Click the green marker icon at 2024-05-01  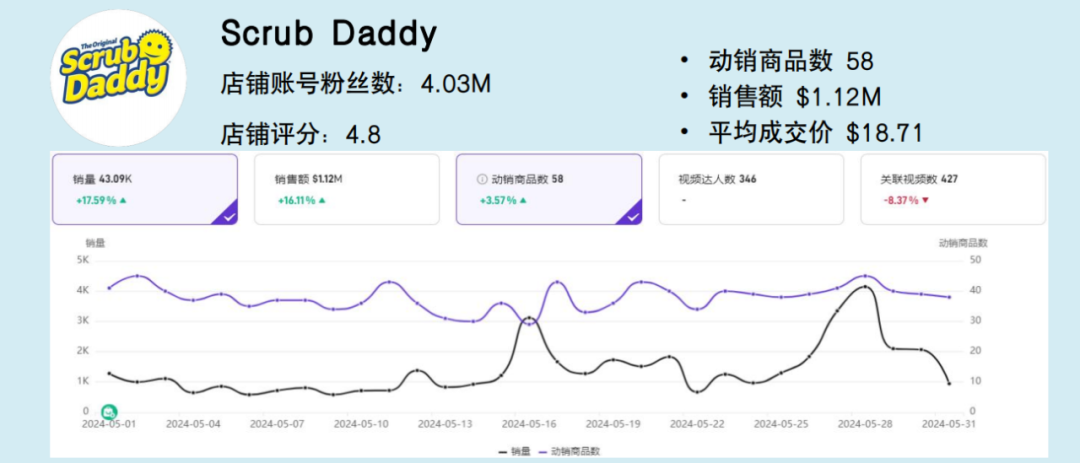coord(109,412)
